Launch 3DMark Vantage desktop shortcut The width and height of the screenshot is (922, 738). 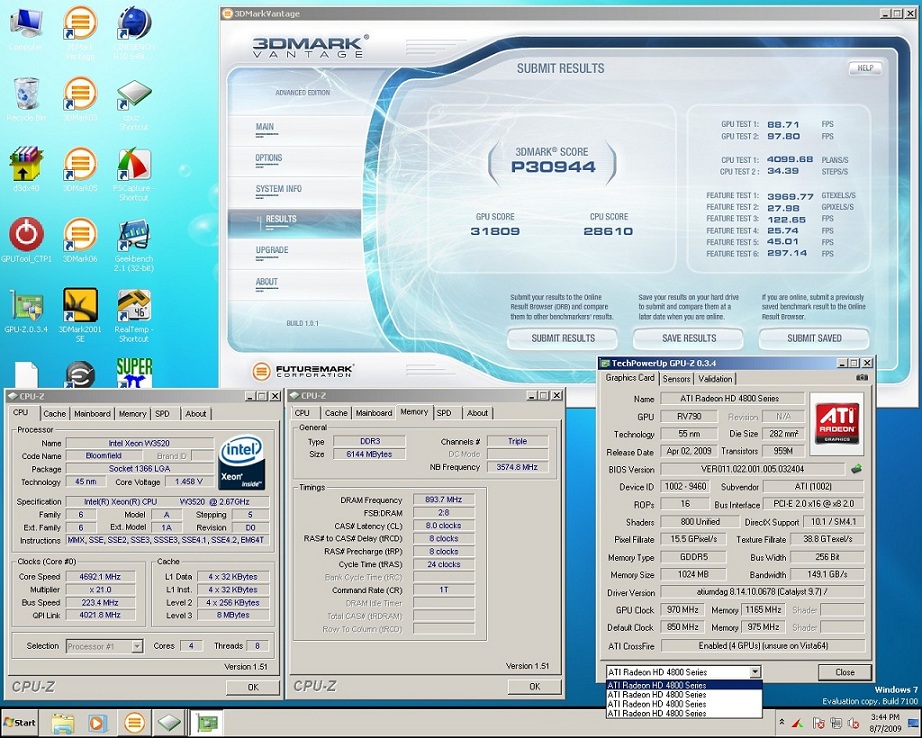coord(80,32)
